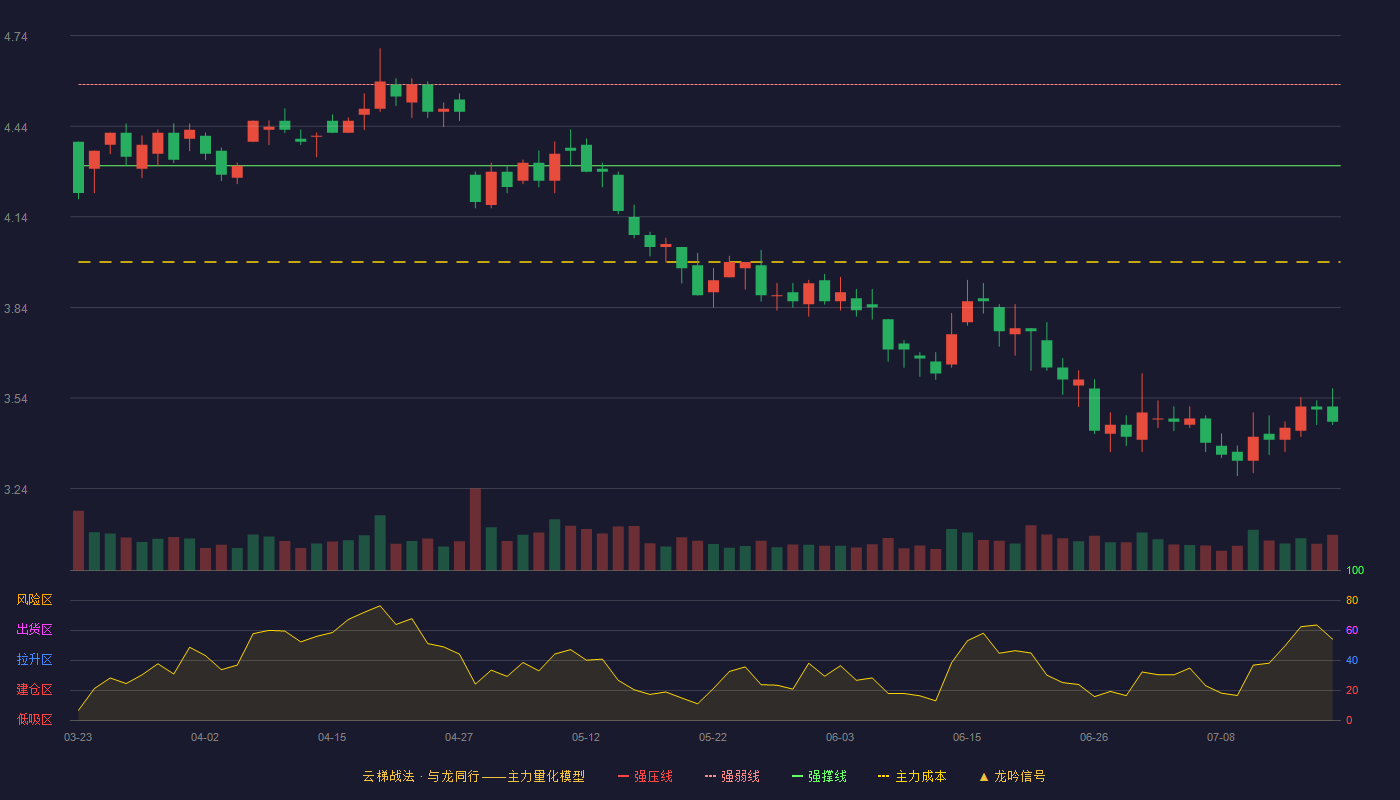Screen dimensions: 1400x800
Task: Click the 20 indicator axis label
Action: 1352,690
